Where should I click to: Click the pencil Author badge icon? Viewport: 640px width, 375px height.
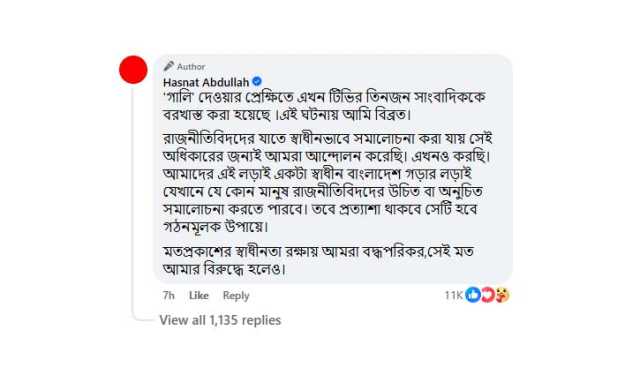169,66
